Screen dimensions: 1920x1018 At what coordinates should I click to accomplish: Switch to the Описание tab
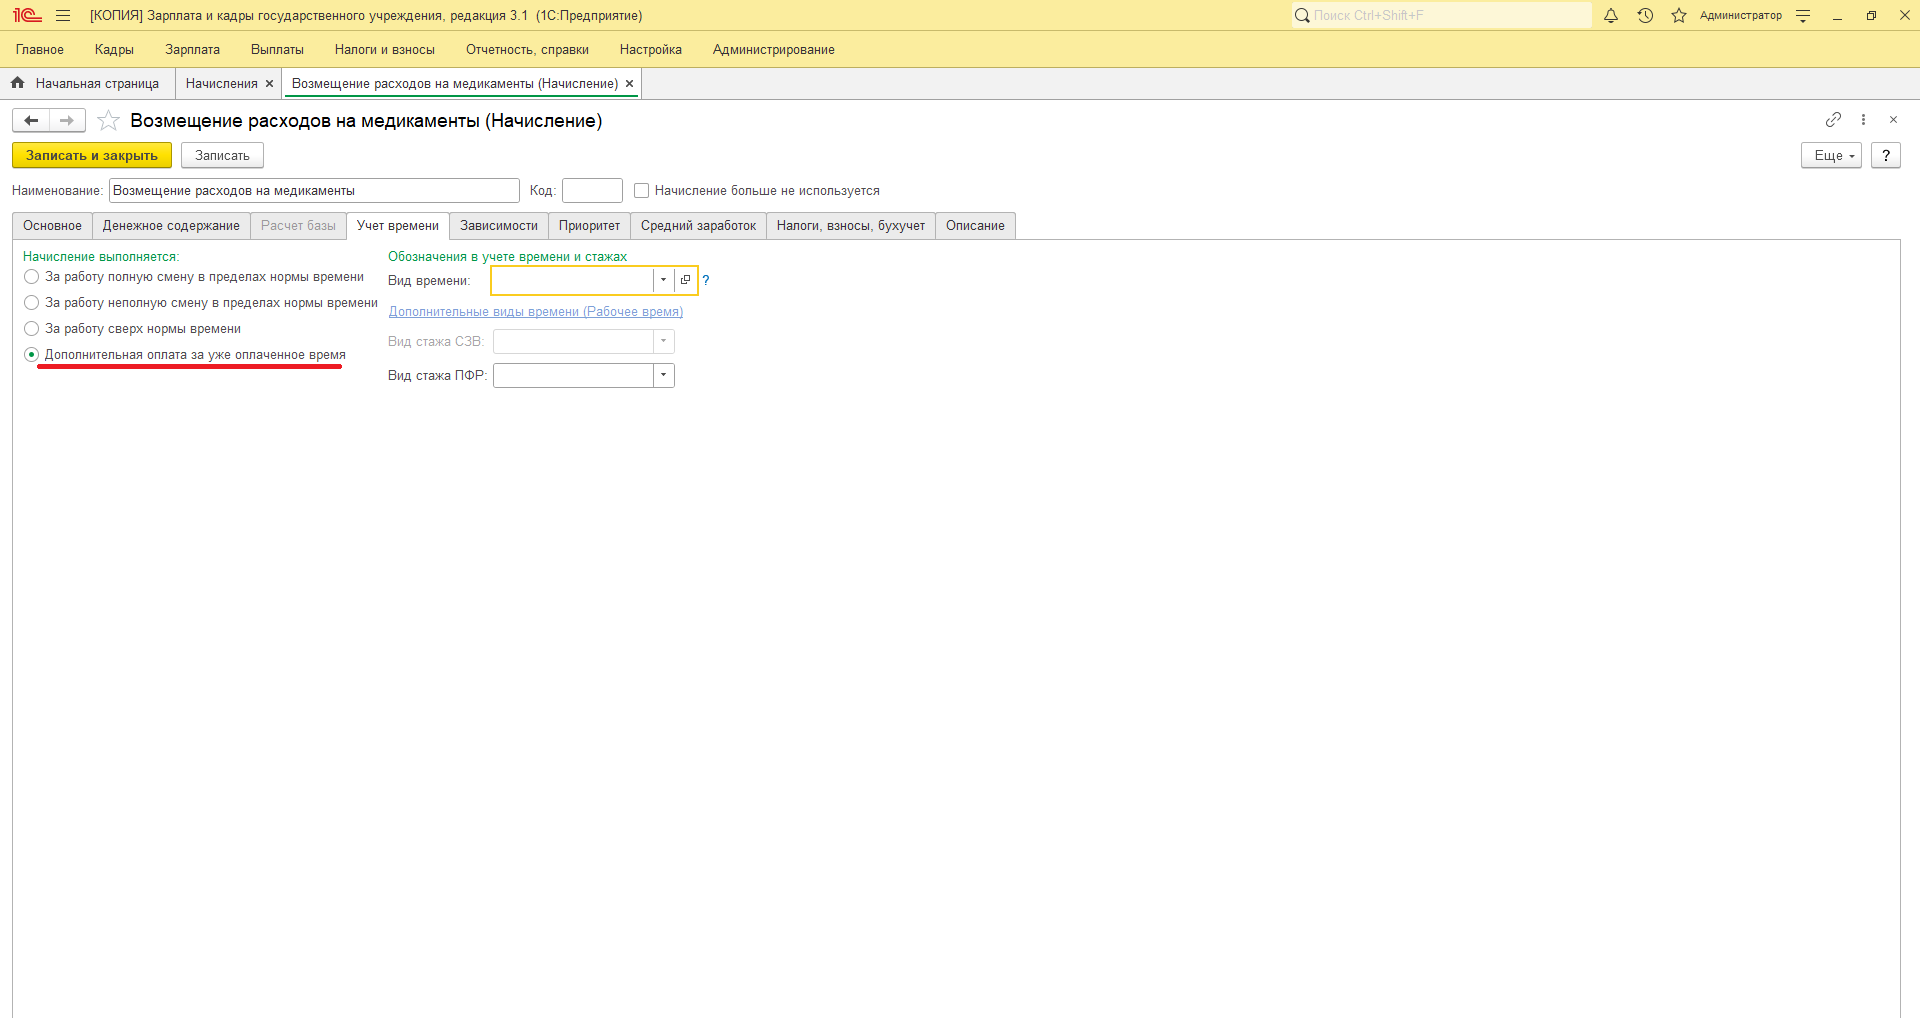point(975,226)
